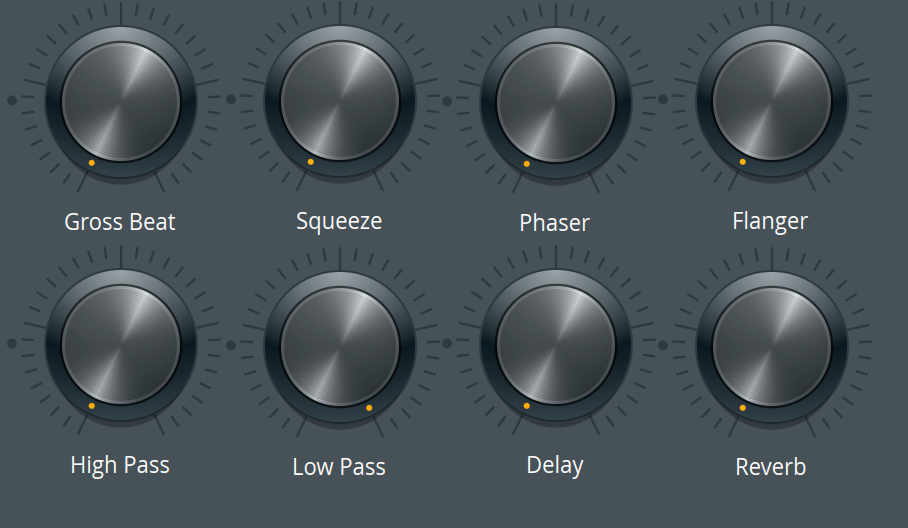
Task: Toggle the dot left of Delay knob
Action: [446, 343]
